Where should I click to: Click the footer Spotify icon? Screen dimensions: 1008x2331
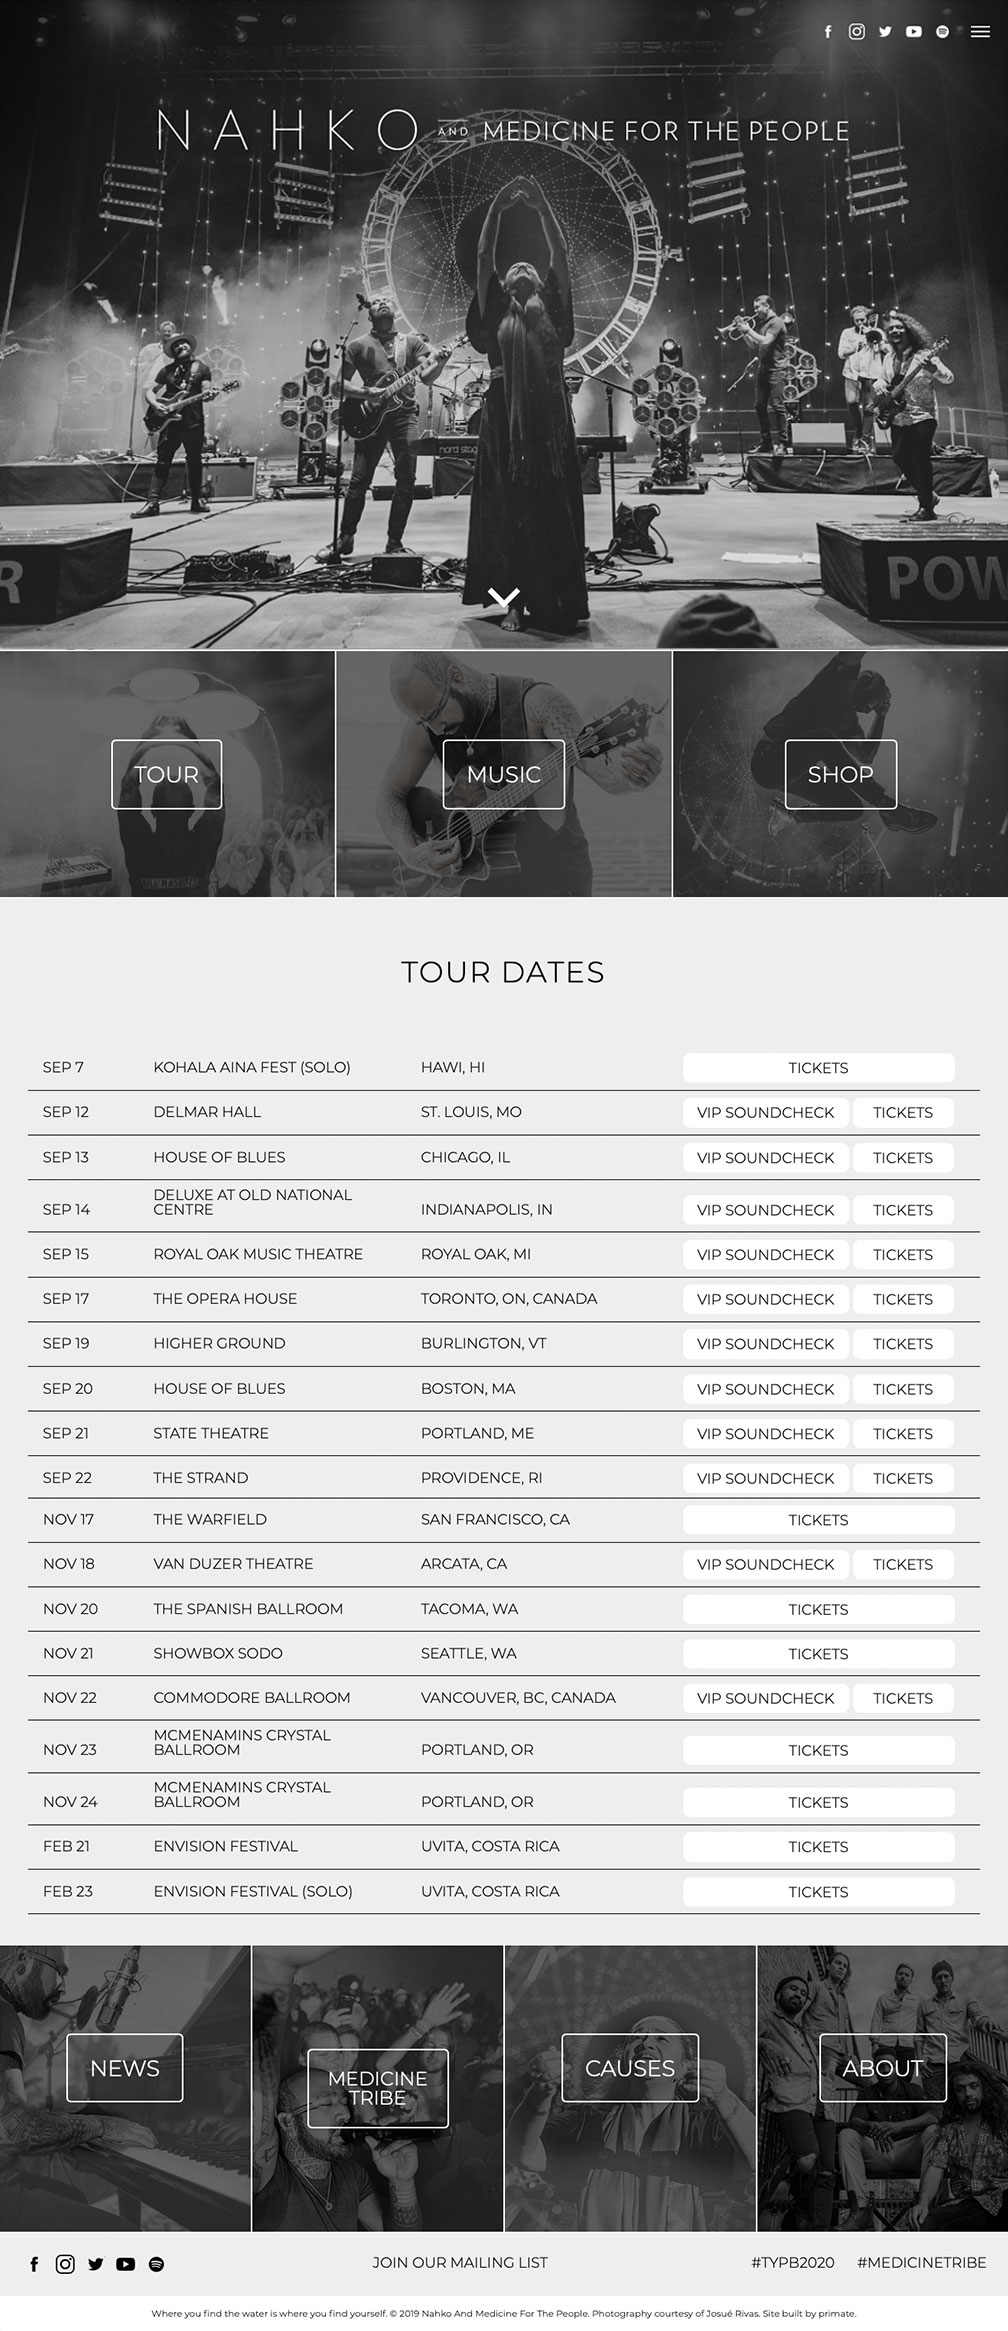(156, 2264)
